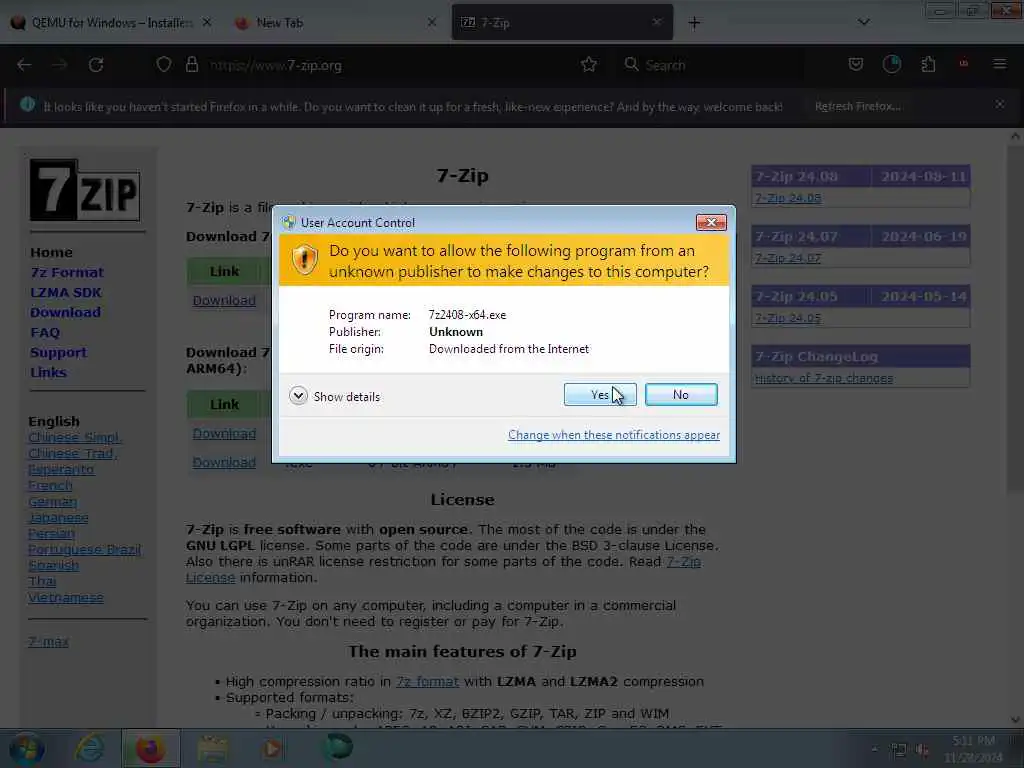1024x768 pixels.
Task: Click the red uBlock extension icon
Action: [963, 64]
